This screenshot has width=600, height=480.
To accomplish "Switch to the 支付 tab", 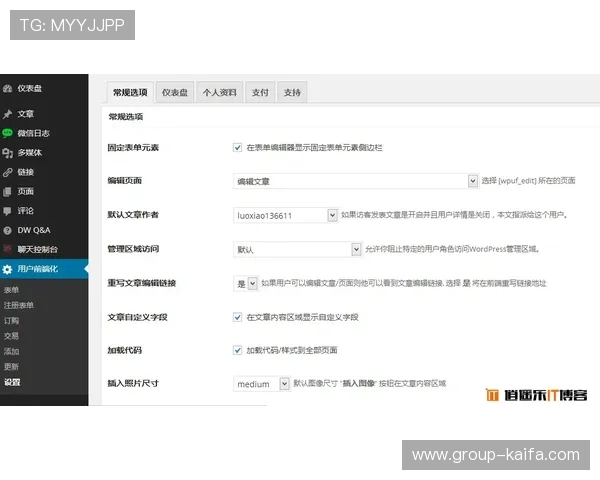I will pos(260,92).
